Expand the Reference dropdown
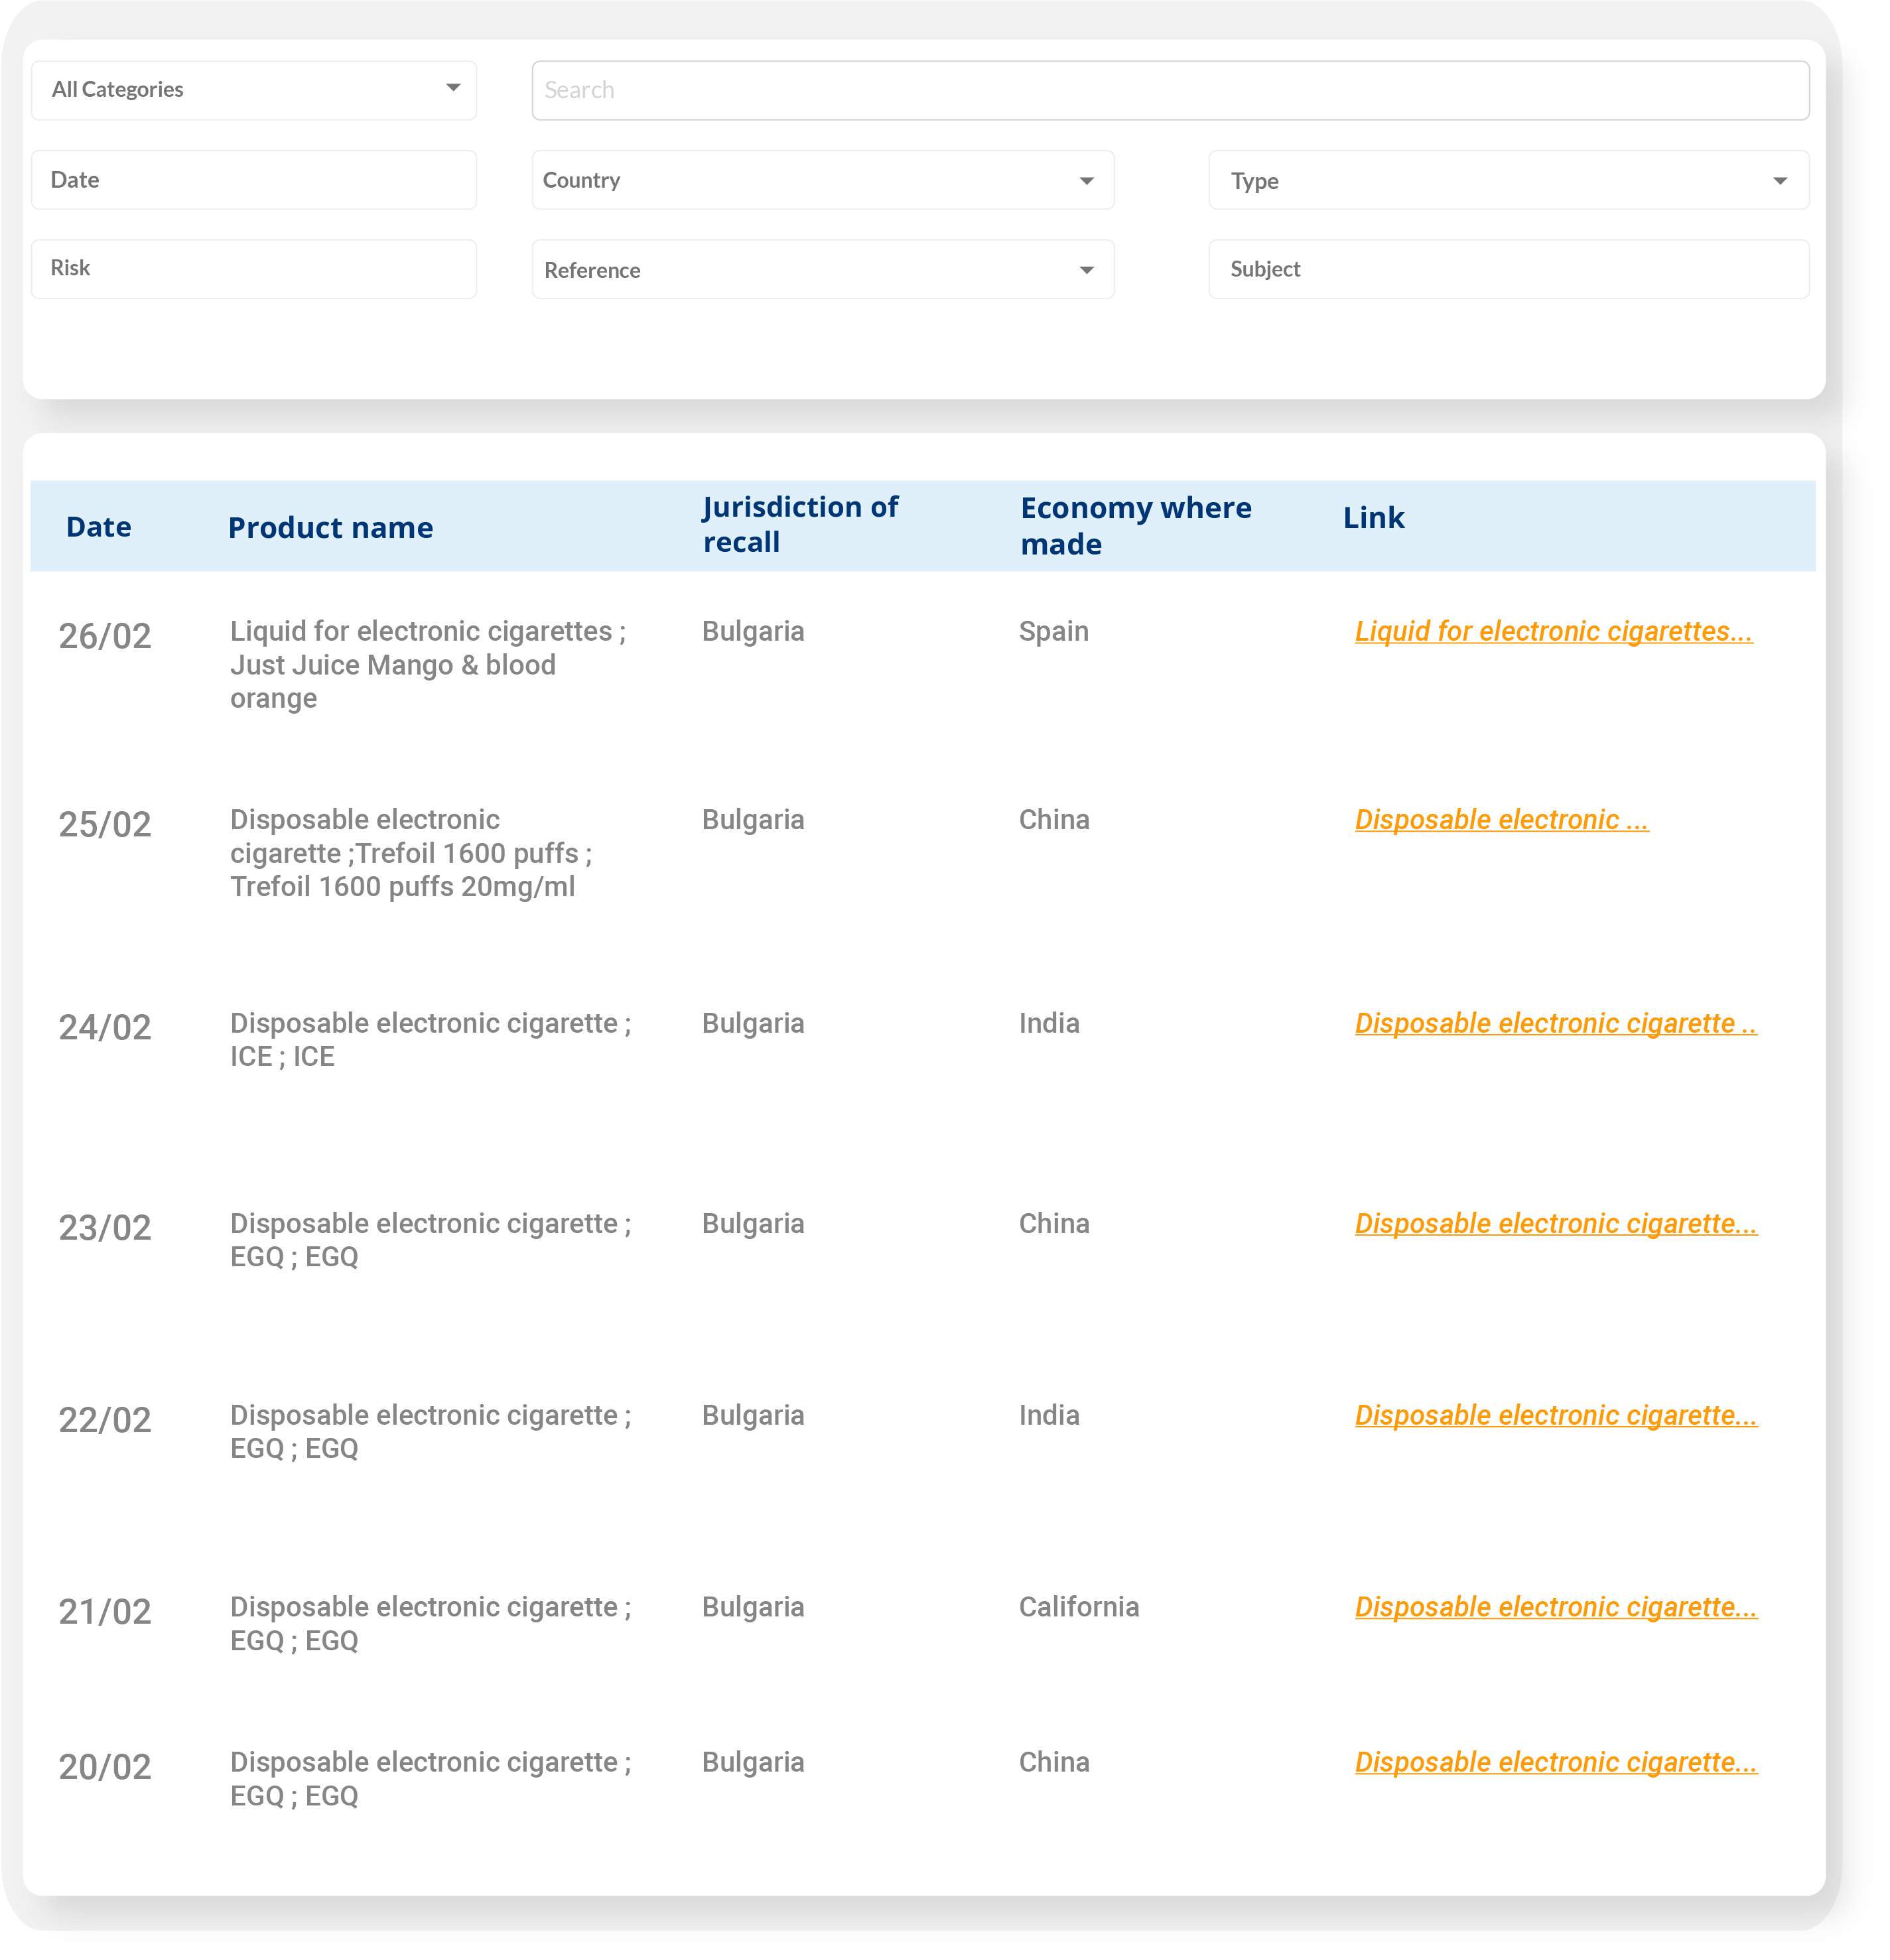This screenshot has width=1890, height=1960. (822, 270)
